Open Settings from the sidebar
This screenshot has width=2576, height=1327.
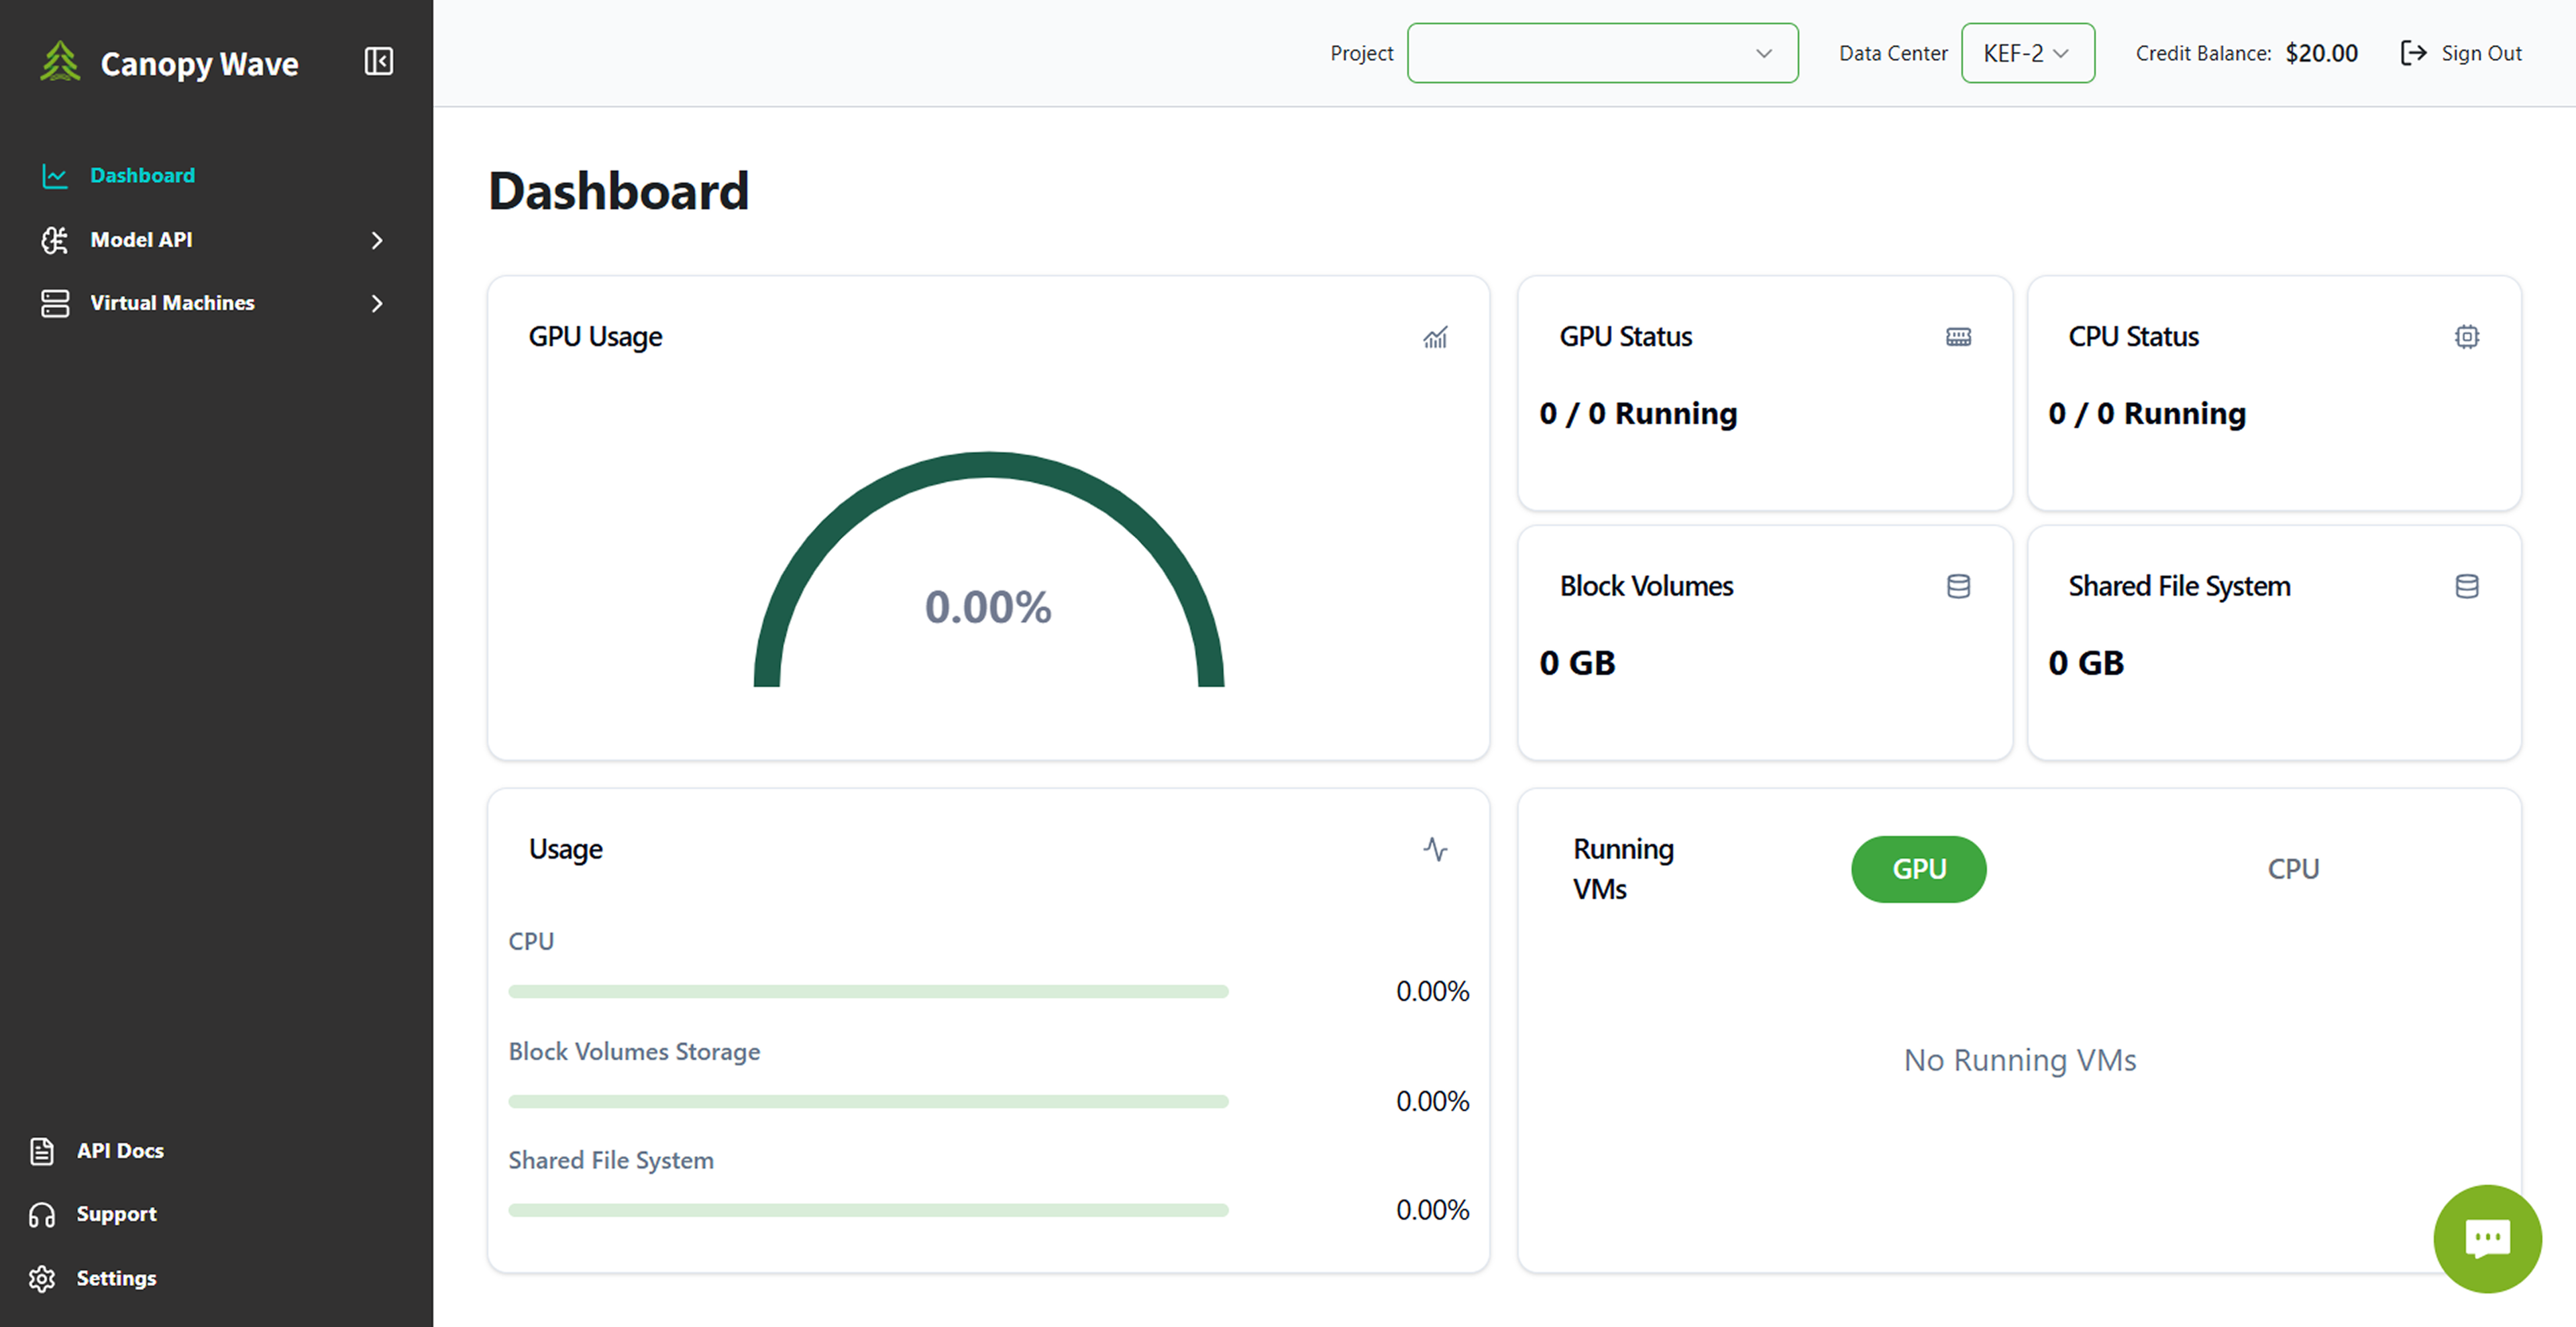pyautogui.click(x=116, y=1278)
